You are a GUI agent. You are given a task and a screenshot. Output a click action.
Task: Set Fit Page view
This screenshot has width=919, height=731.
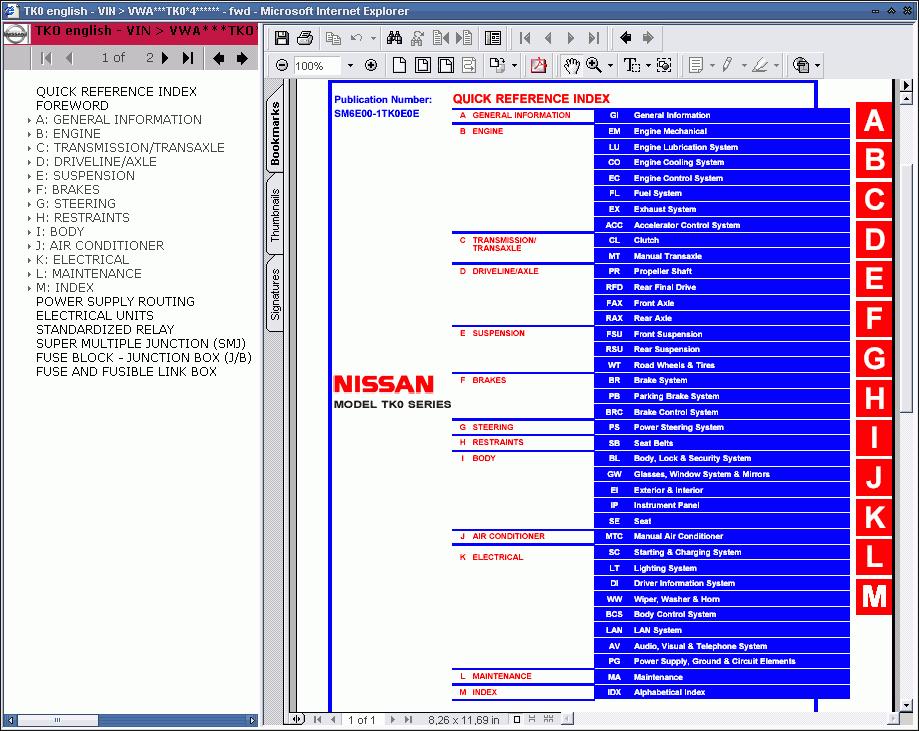[423, 65]
